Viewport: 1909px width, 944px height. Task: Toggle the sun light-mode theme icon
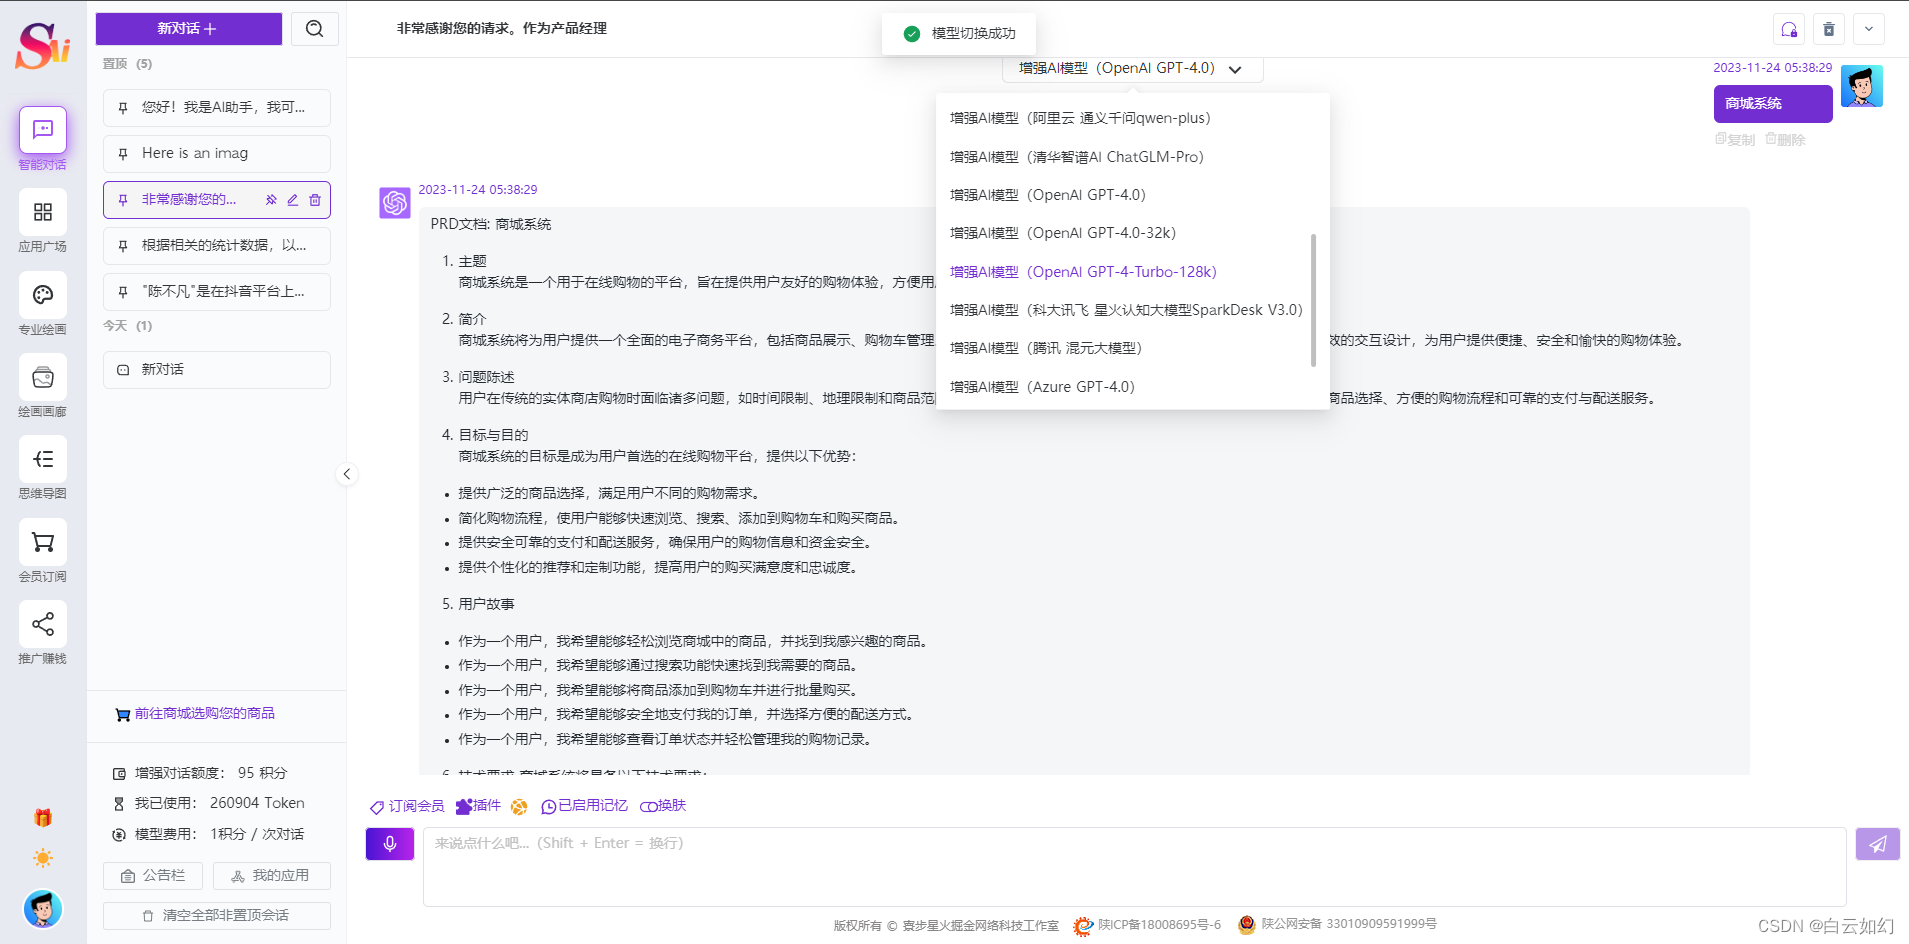pyautogui.click(x=42, y=858)
